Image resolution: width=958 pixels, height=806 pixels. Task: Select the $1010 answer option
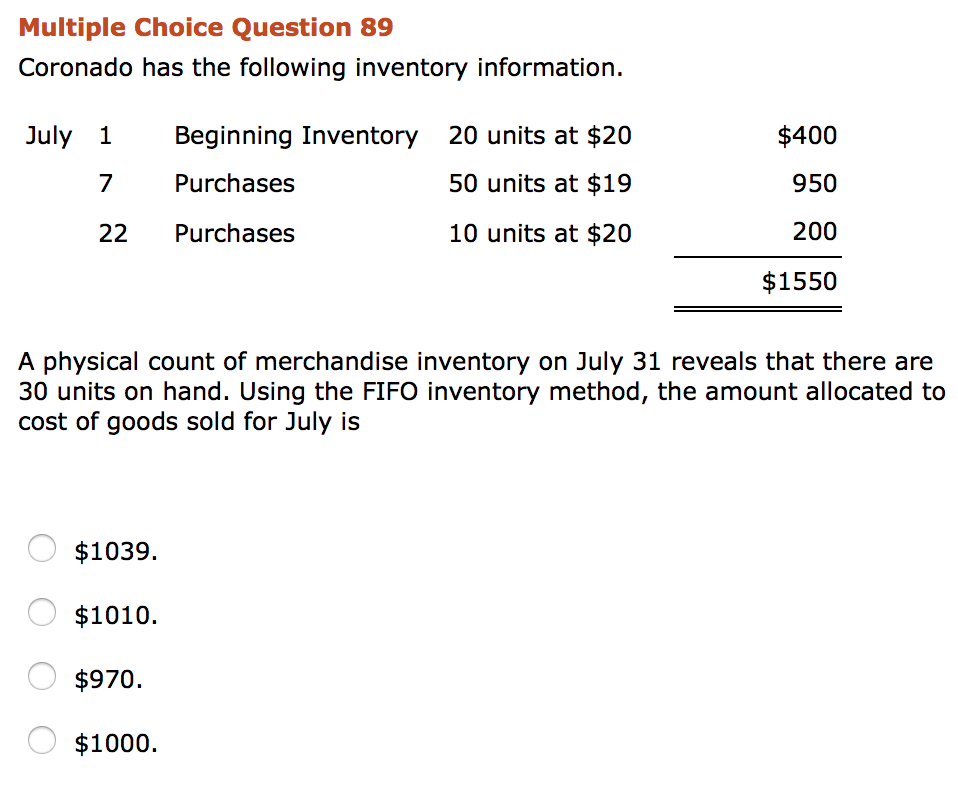(42, 612)
